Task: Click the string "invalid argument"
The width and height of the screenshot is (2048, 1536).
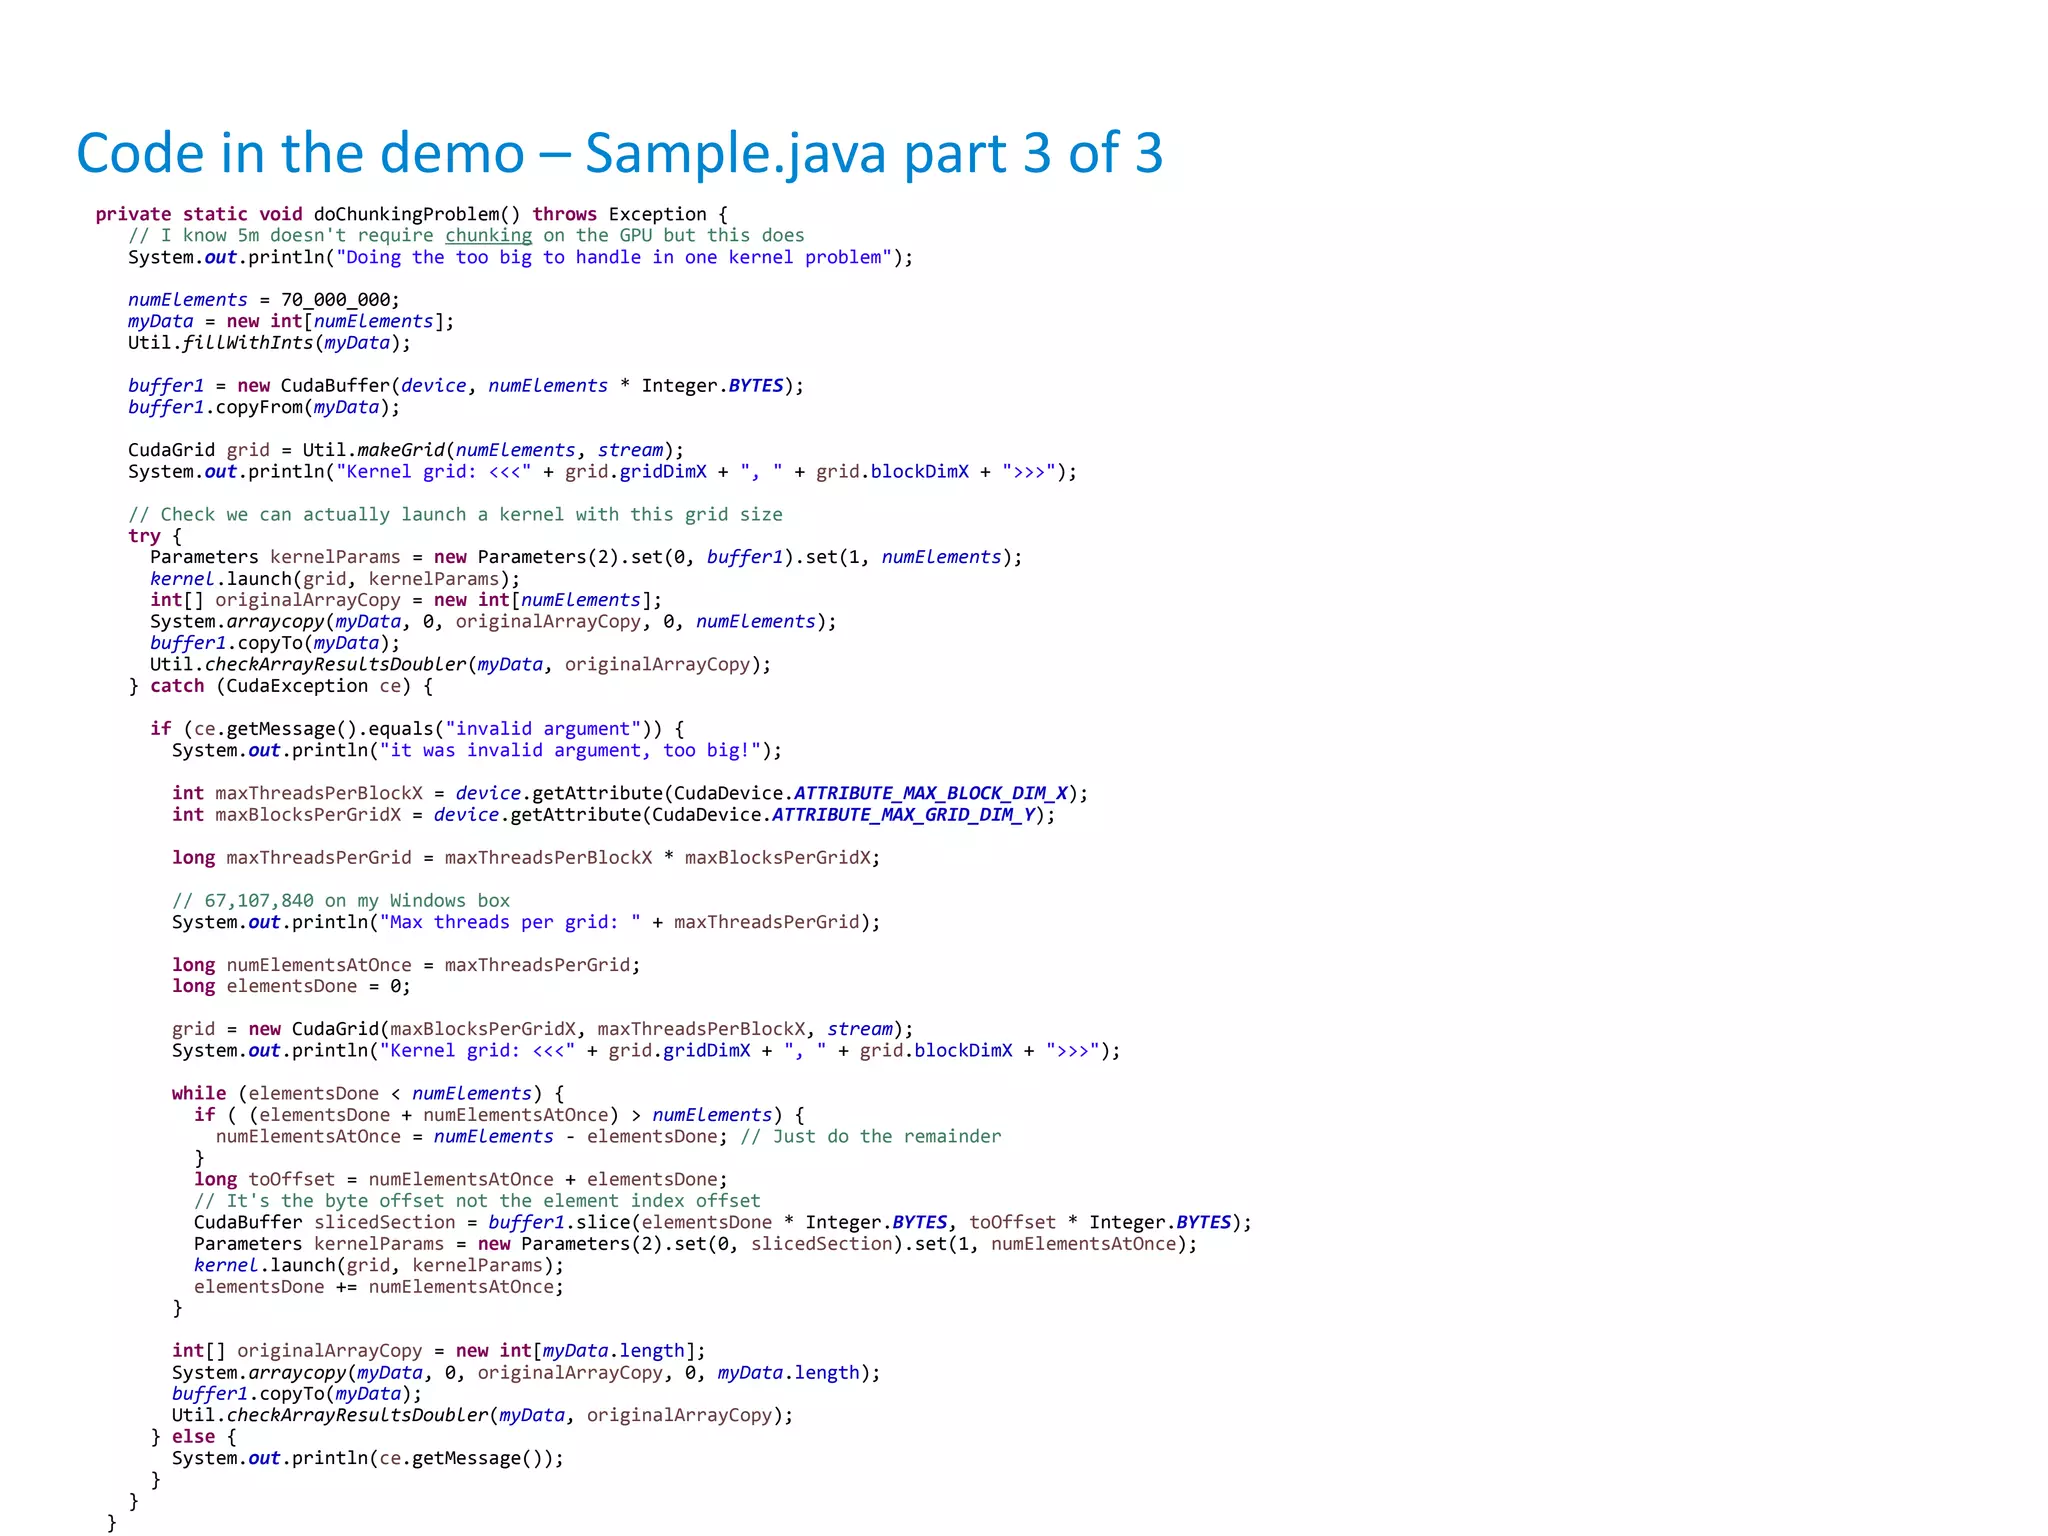Action: 543,729
